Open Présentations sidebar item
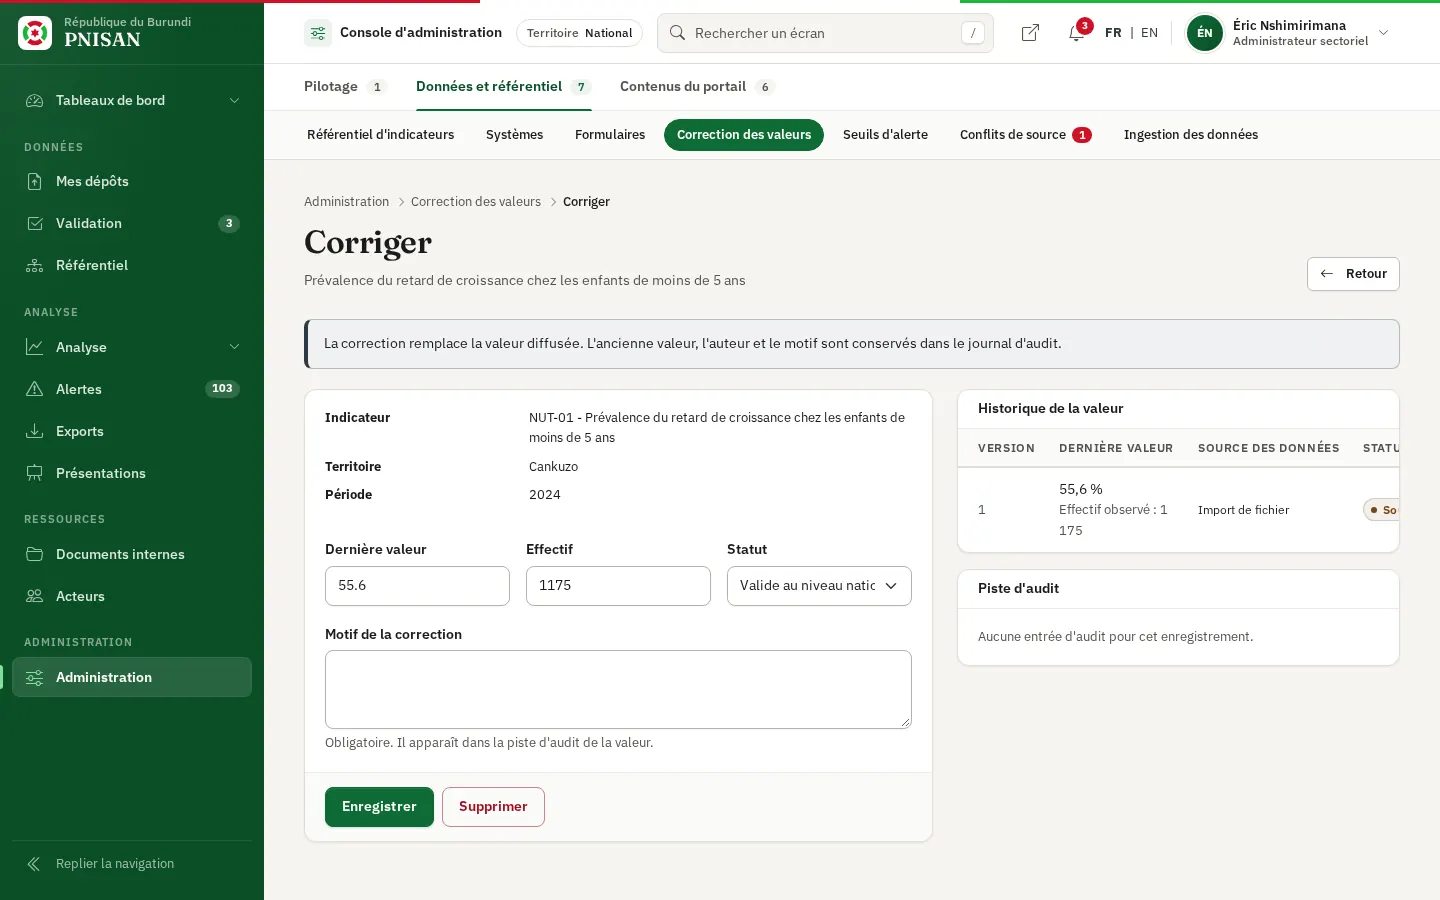Viewport: 1440px width, 900px height. coord(132,473)
